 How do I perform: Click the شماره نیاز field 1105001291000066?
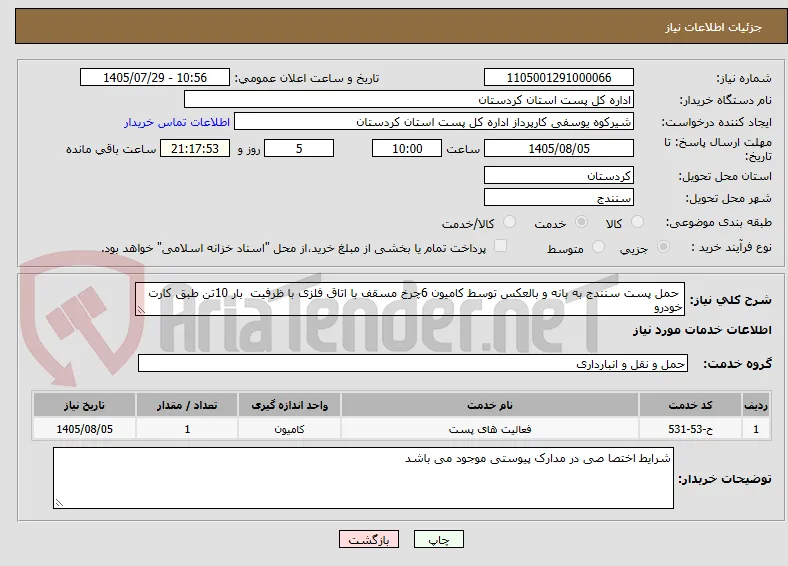click(559, 77)
